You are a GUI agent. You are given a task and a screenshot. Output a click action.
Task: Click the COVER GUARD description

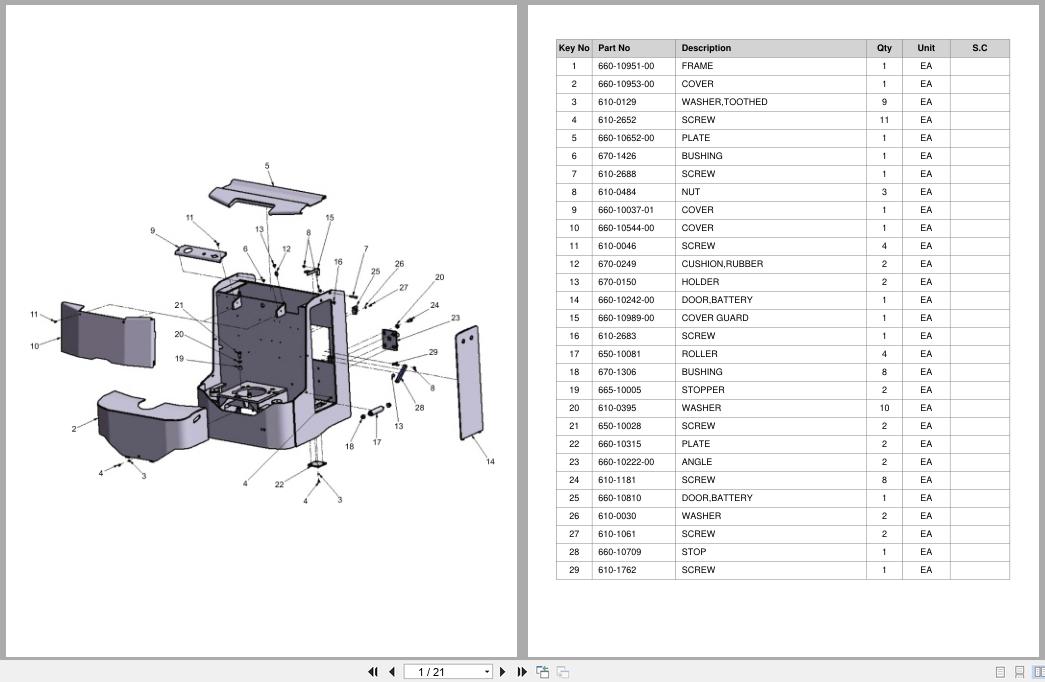(714, 318)
